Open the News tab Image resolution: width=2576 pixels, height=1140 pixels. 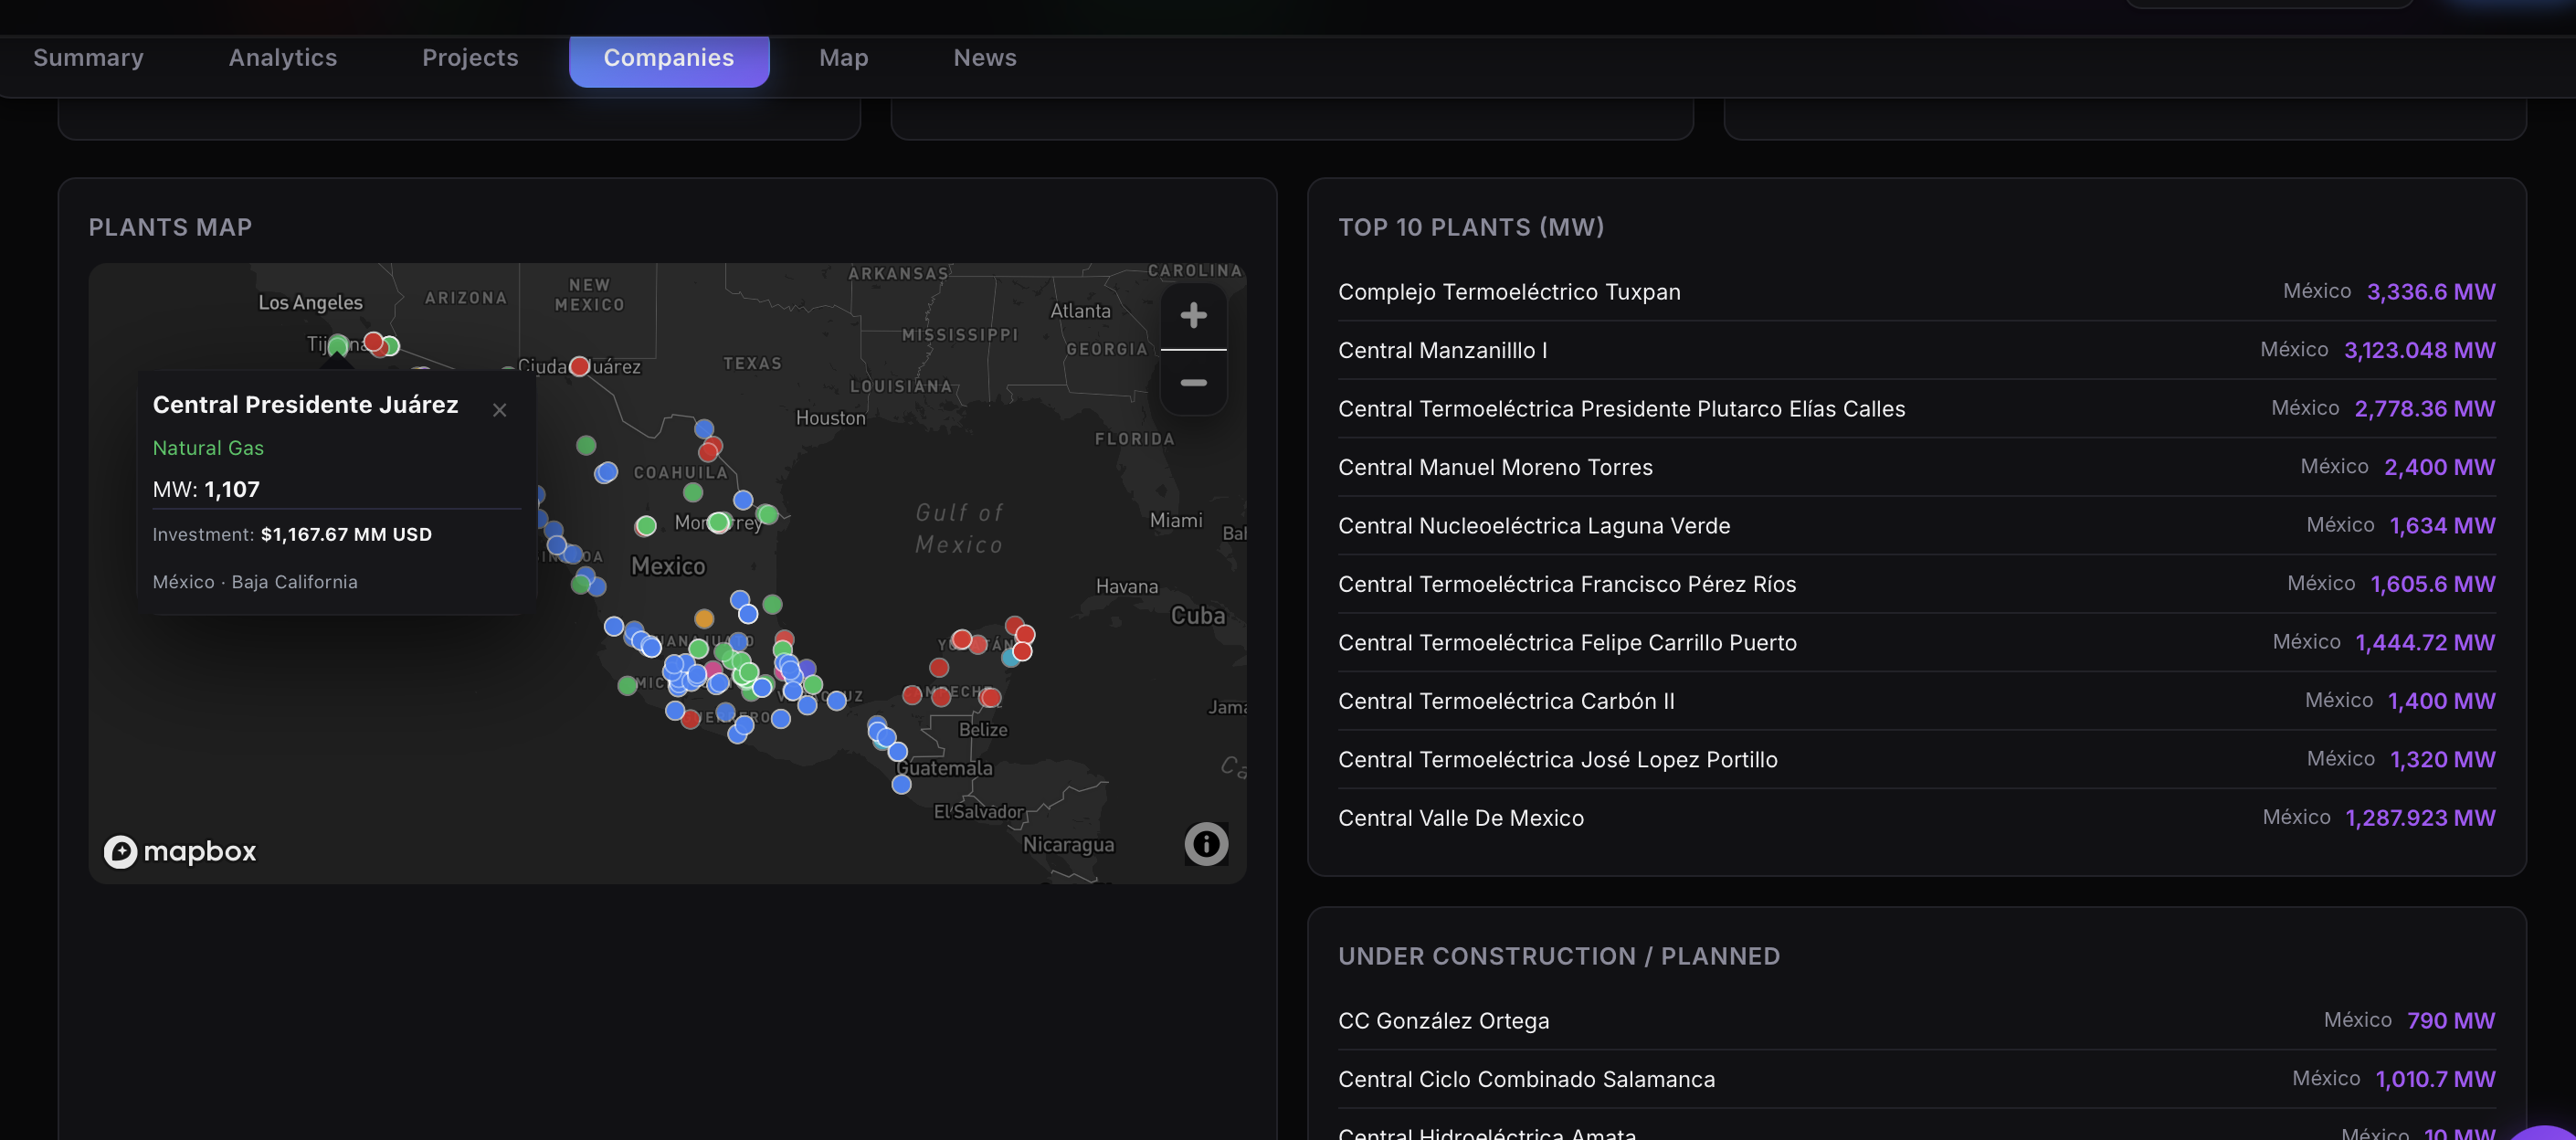(985, 58)
